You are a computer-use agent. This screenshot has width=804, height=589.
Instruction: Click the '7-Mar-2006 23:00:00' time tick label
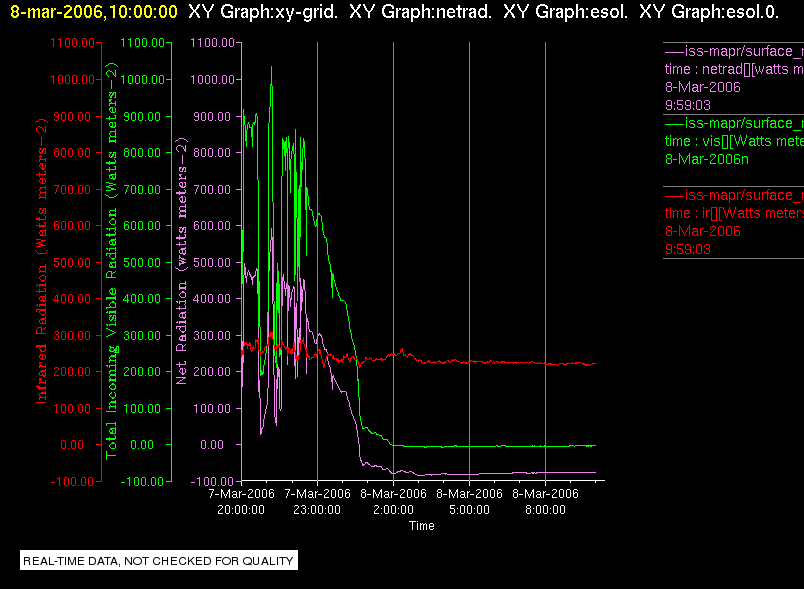pyautogui.click(x=317, y=501)
